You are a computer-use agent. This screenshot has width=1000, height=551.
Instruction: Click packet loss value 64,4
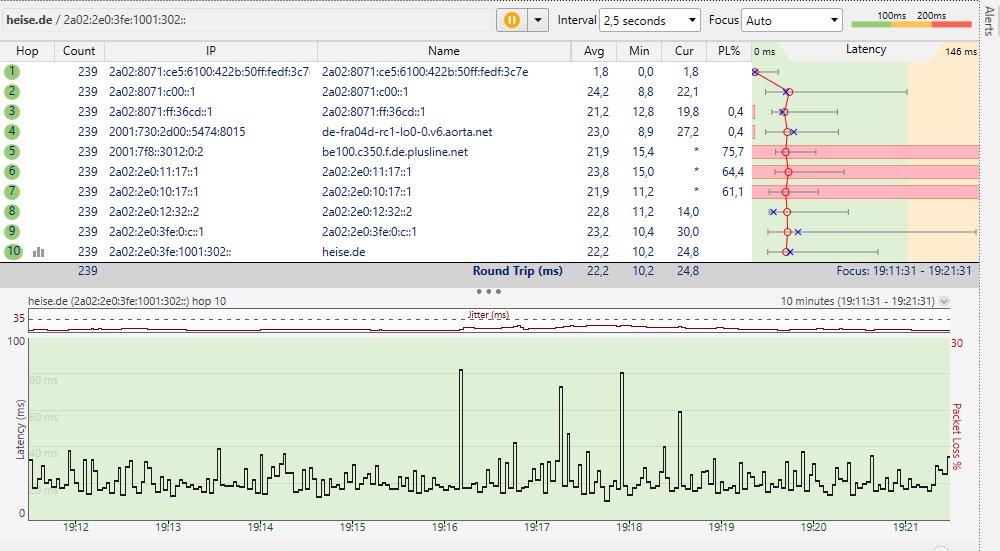click(733, 172)
